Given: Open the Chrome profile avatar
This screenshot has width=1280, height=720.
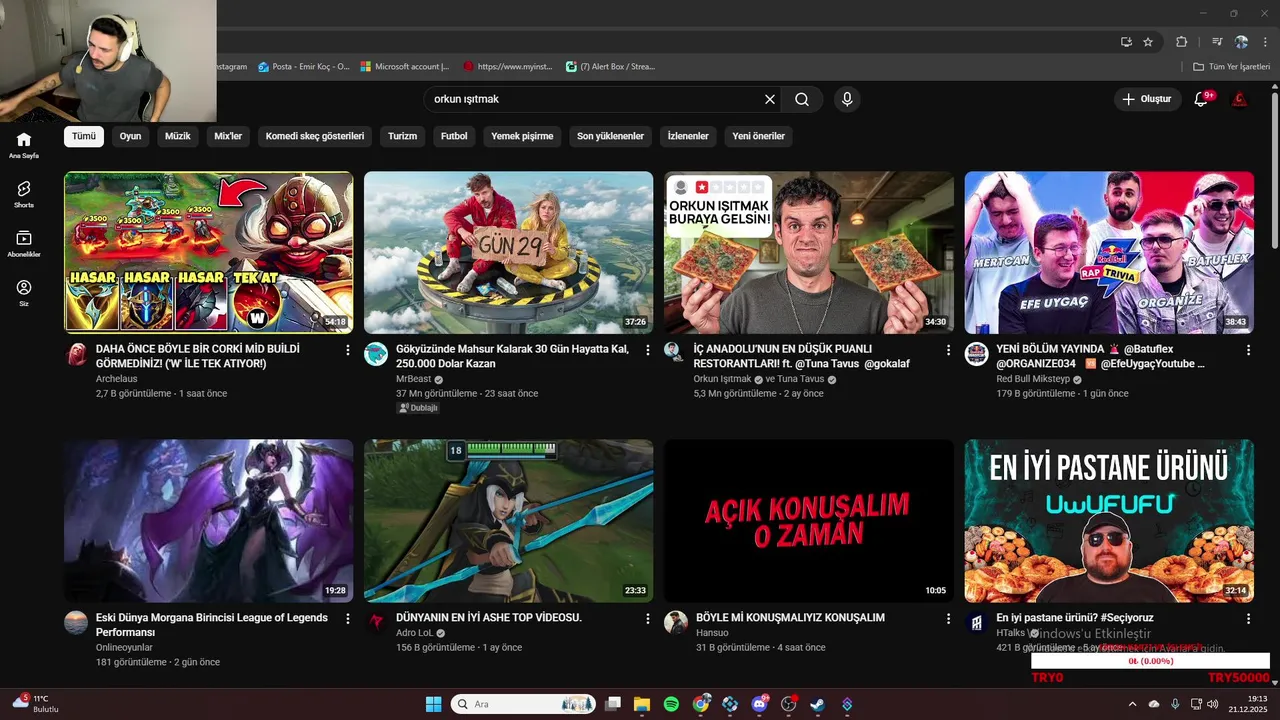Looking at the screenshot, I should point(1241,42).
